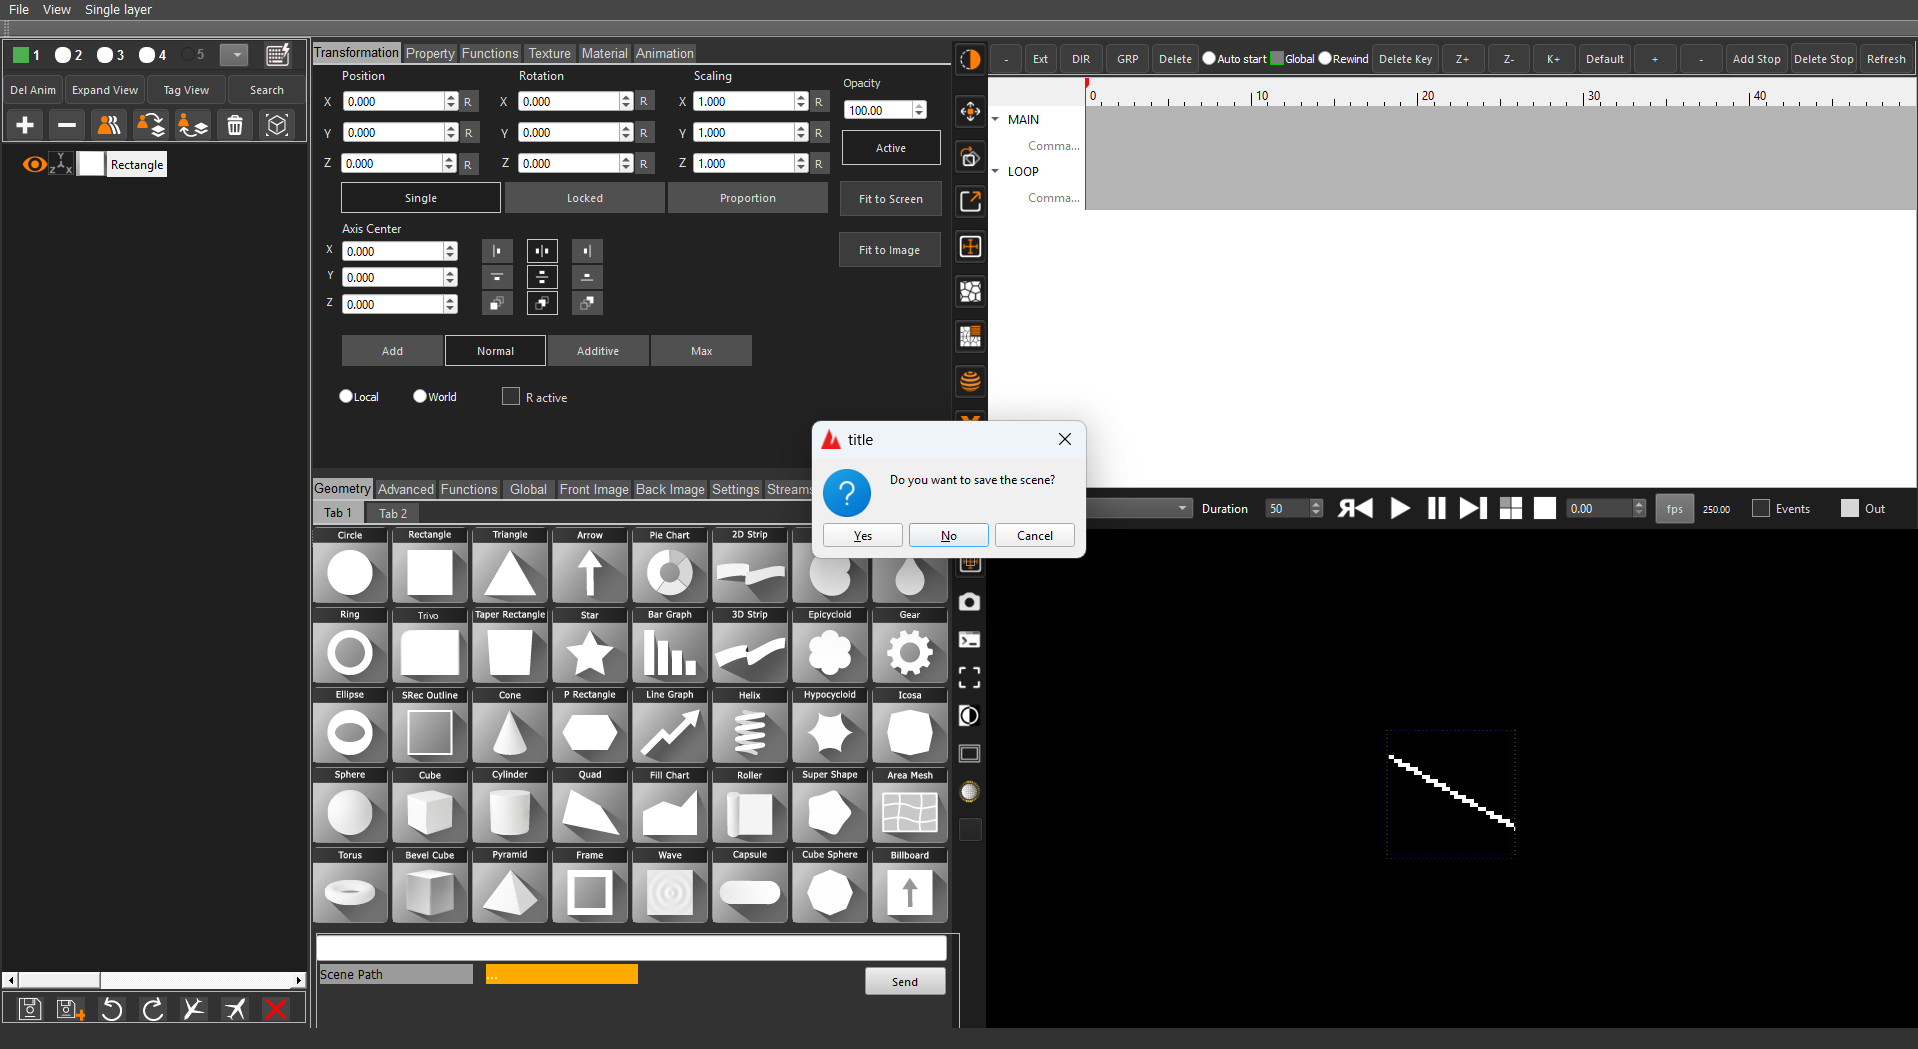Increase Opacity value with stepper

919,106
